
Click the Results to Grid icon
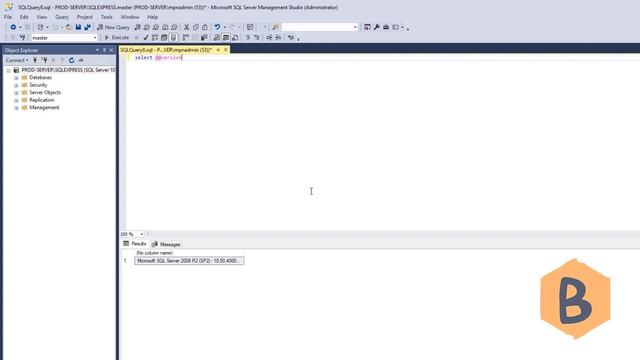pyautogui.click(x=226, y=38)
